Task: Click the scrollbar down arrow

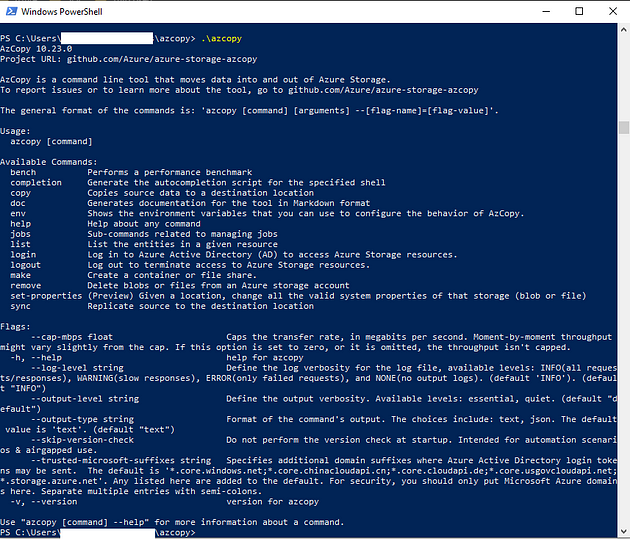Action: pyautogui.click(x=624, y=531)
